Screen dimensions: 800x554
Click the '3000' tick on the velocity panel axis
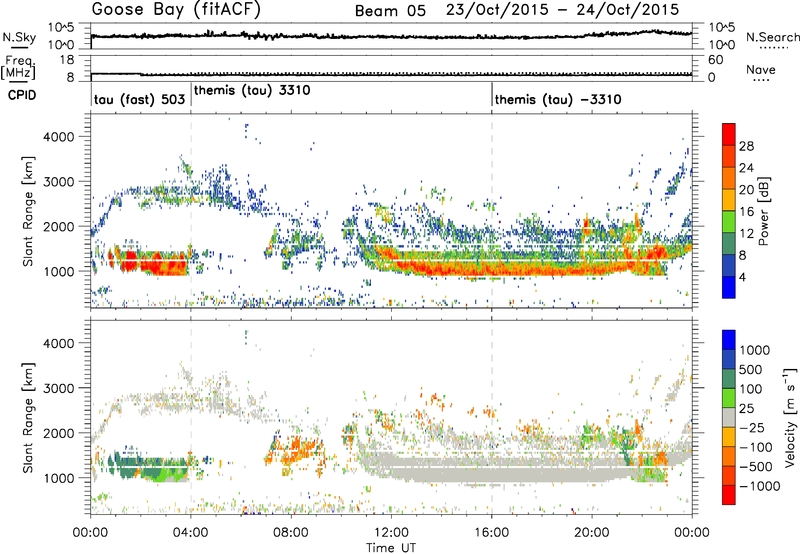[x=58, y=388]
